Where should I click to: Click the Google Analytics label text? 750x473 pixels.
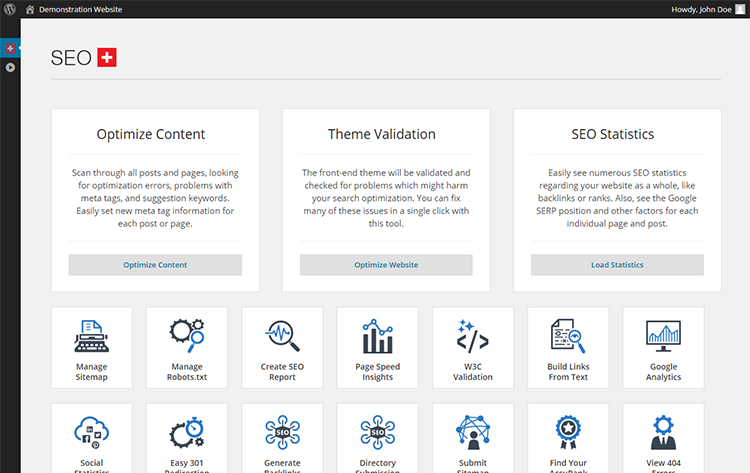(x=663, y=372)
